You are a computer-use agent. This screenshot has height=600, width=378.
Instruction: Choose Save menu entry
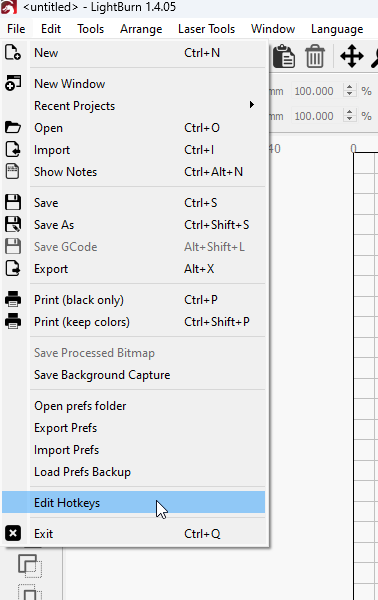(x=134, y=202)
